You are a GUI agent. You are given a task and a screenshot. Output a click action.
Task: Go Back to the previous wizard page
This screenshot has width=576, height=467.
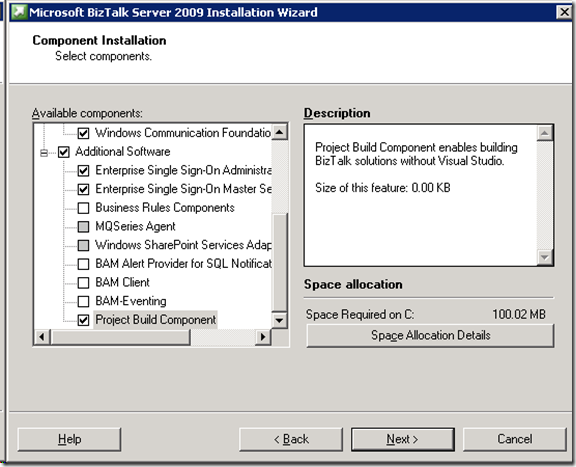coord(291,439)
